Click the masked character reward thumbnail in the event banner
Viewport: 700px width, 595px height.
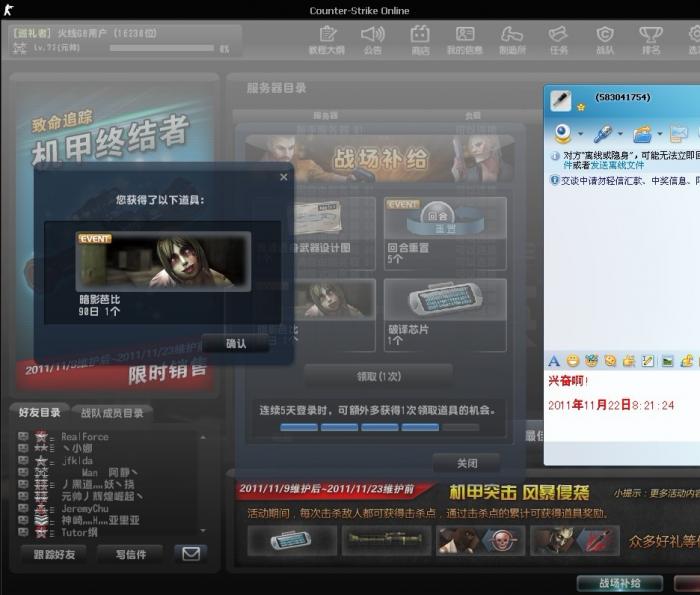click(575, 541)
